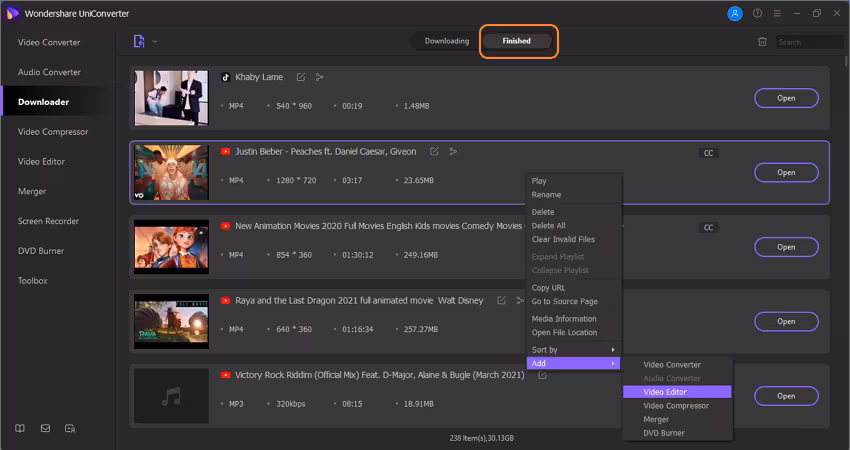Viewport: 850px width, 450px height.
Task: Click the Search field
Action: pos(810,42)
